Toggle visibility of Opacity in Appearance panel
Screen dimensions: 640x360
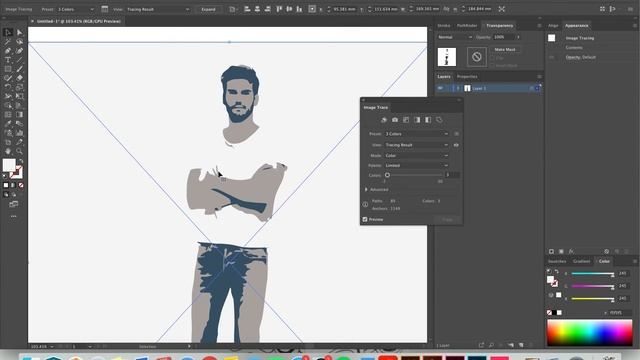pos(552,58)
